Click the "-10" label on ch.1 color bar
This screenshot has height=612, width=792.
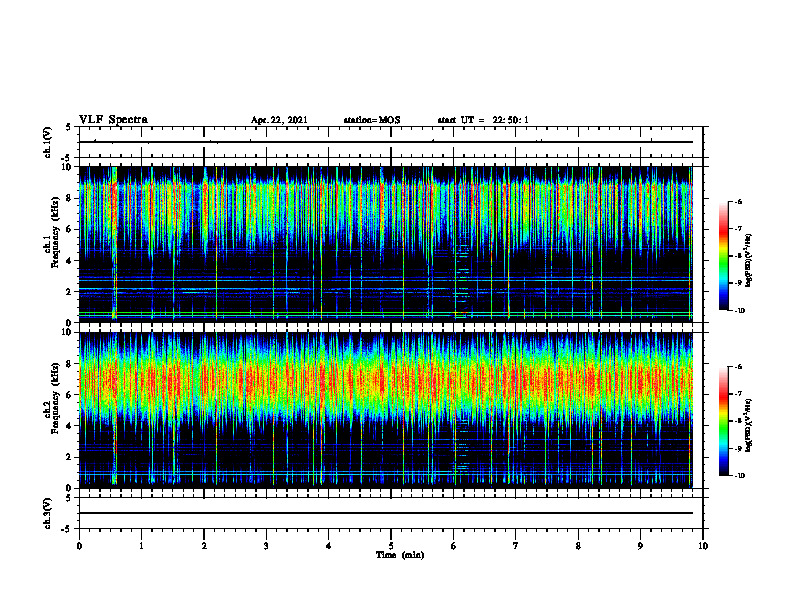point(739,311)
